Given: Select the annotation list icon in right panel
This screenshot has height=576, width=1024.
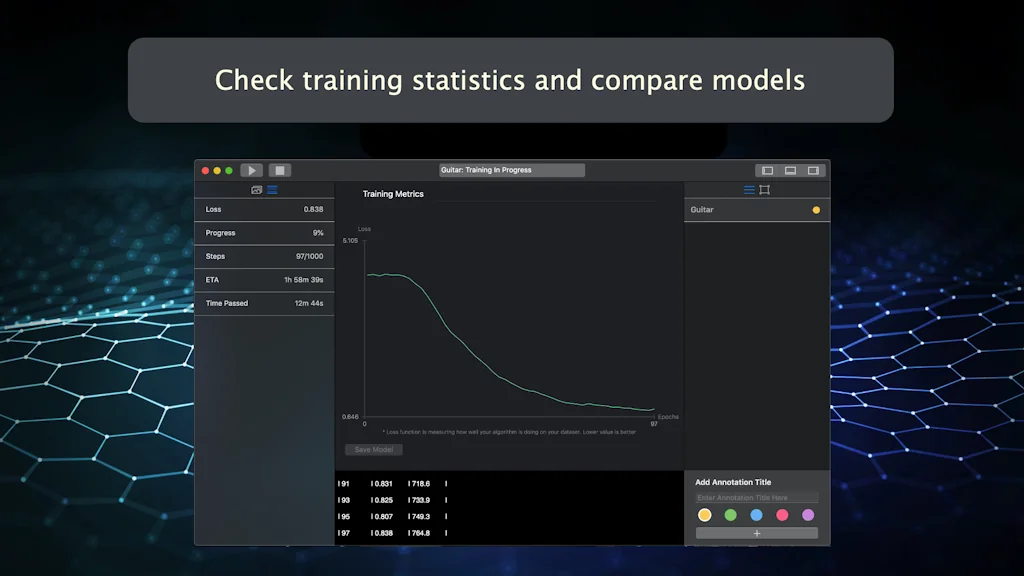Looking at the screenshot, I should pos(749,189).
